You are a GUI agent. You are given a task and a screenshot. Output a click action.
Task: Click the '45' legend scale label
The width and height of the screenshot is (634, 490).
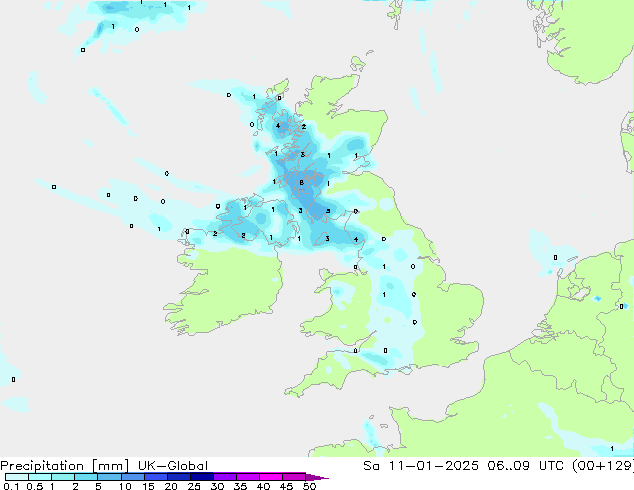tap(286, 486)
